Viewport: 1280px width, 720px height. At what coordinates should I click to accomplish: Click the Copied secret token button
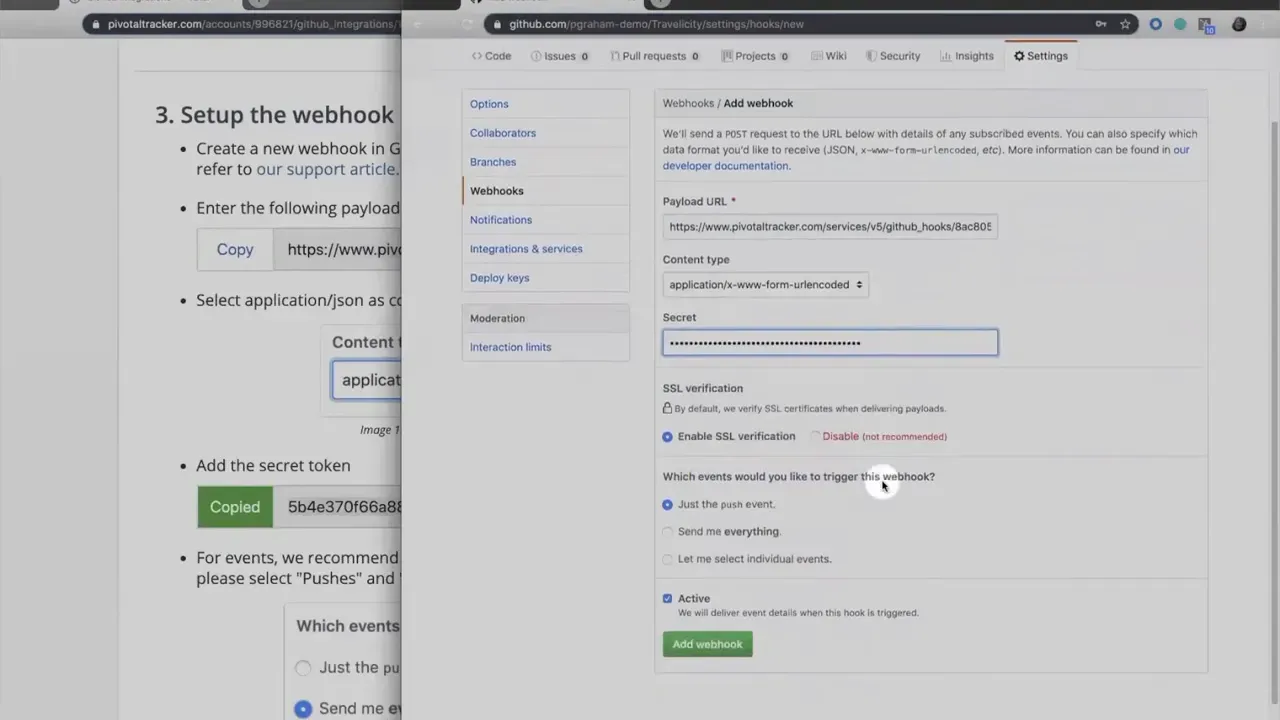[234, 507]
